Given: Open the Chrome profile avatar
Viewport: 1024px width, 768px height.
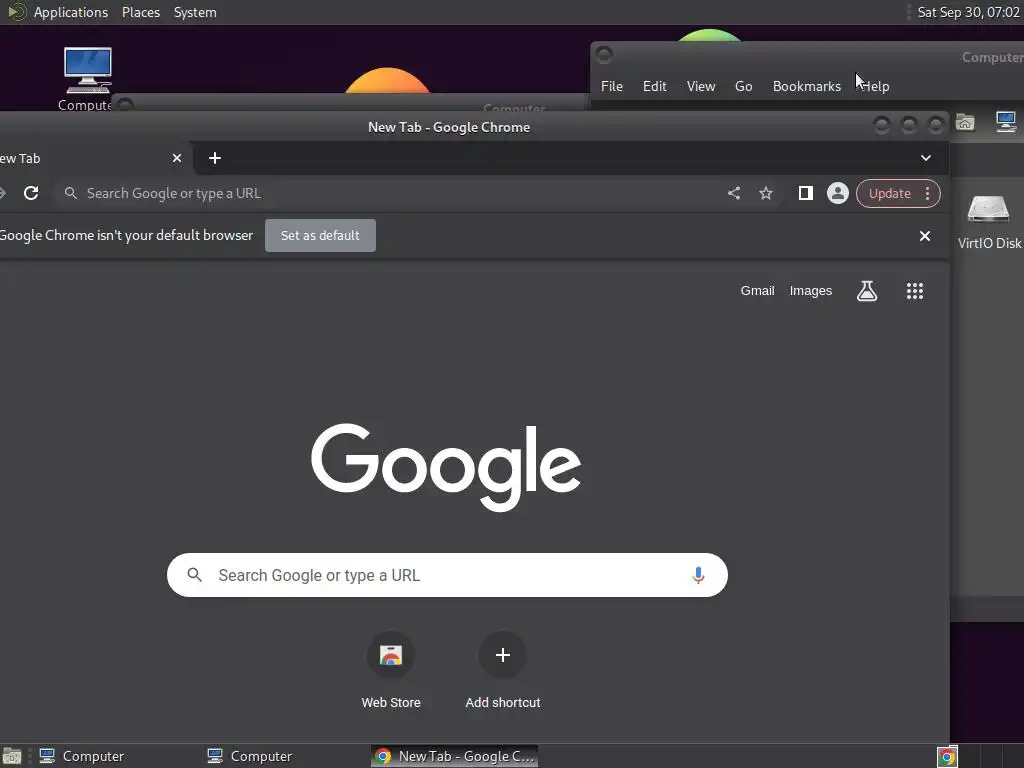Looking at the screenshot, I should pyautogui.click(x=838, y=193).
